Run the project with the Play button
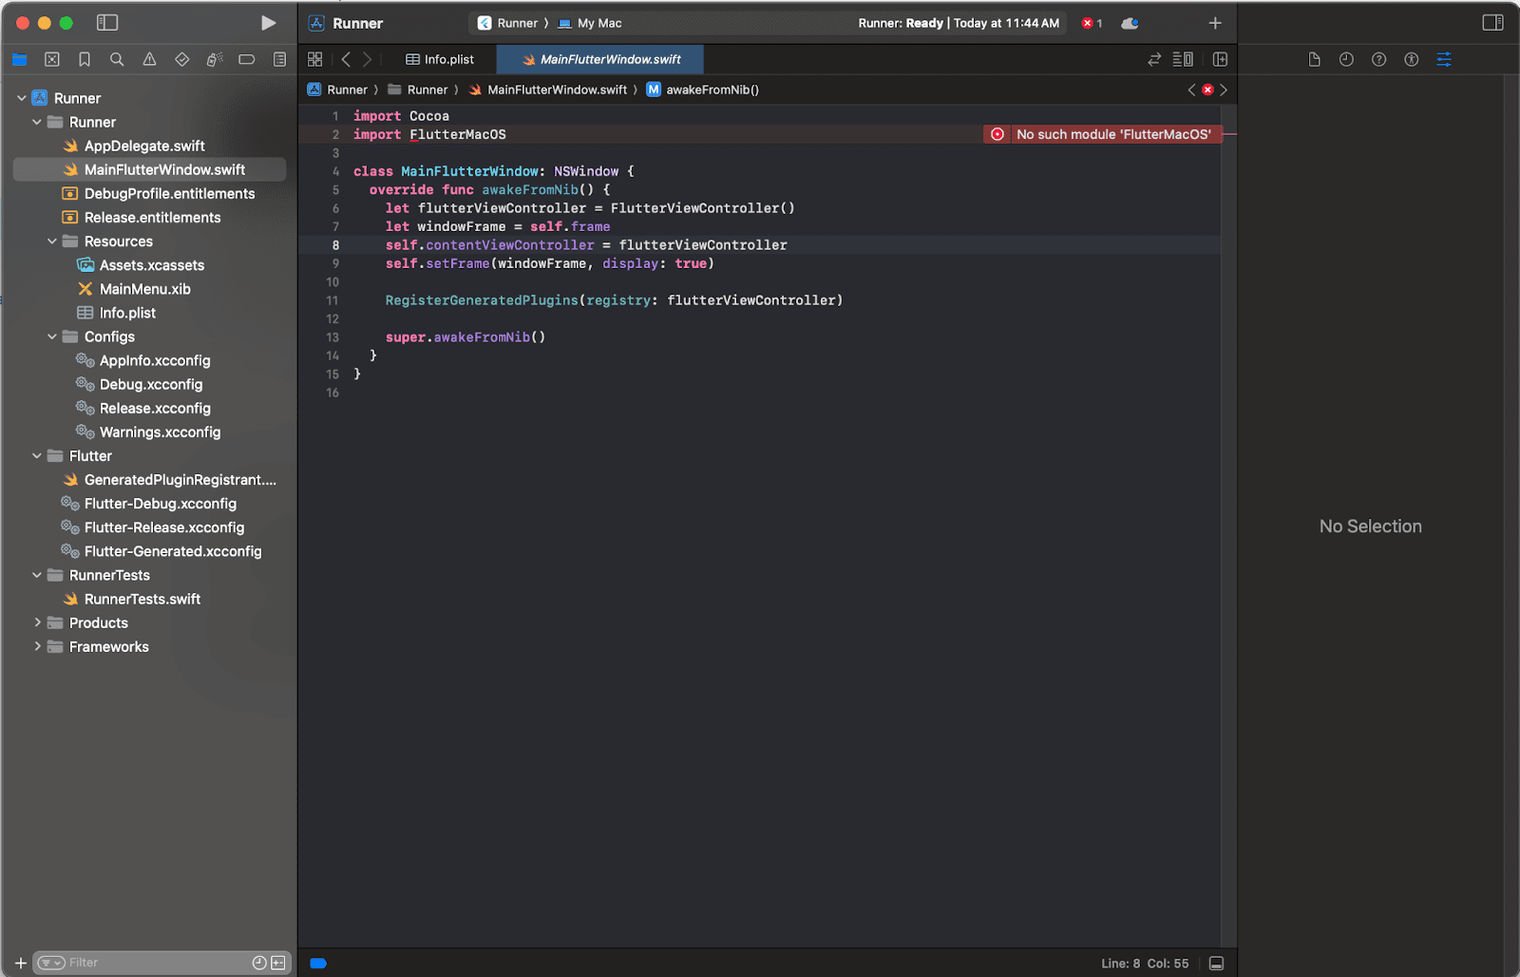Screen dimensions: 1520x977 (268, 23)
